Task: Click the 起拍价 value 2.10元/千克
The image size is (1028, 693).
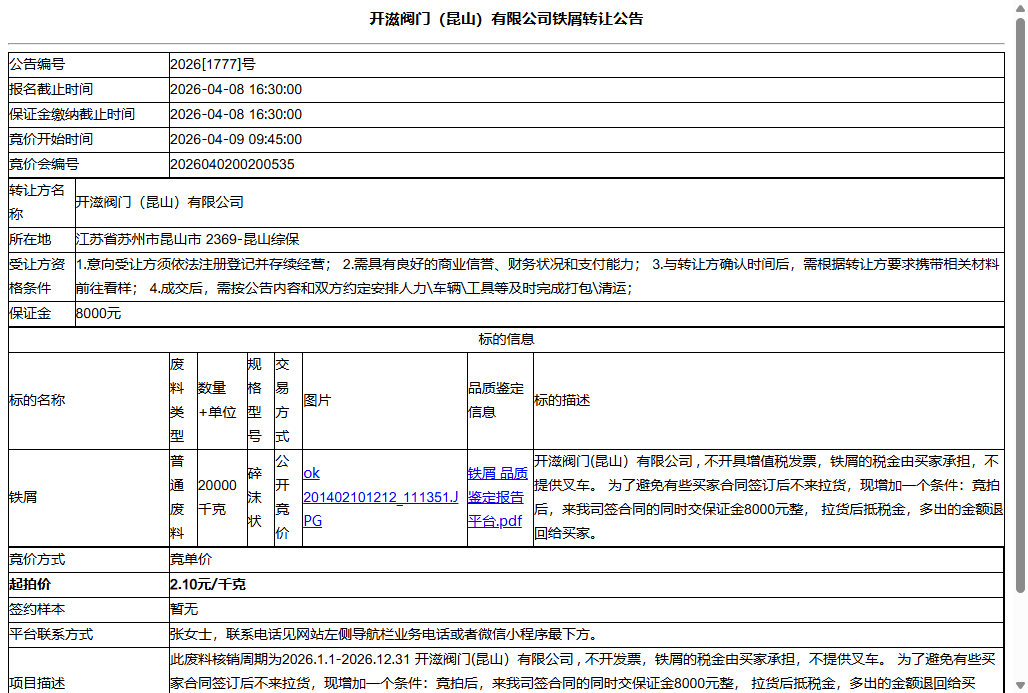Action: tap(208, 584)
